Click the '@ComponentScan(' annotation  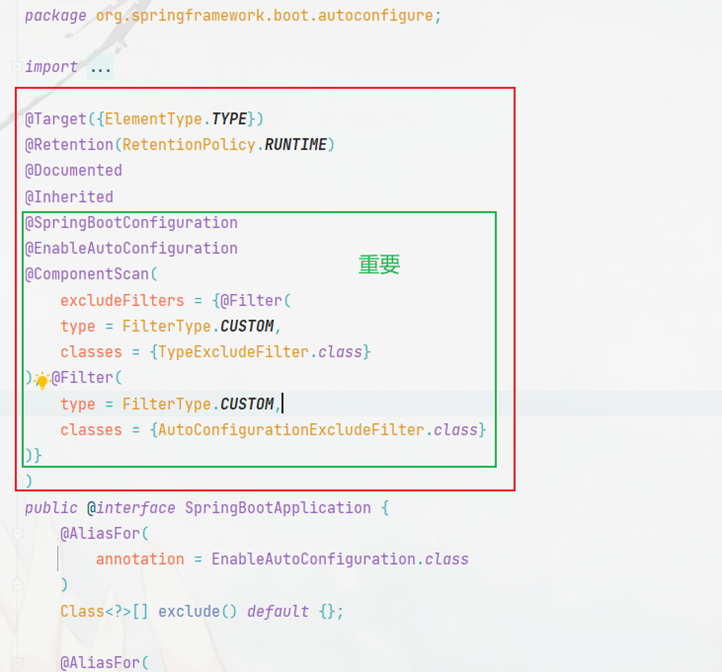coord(91,275)
